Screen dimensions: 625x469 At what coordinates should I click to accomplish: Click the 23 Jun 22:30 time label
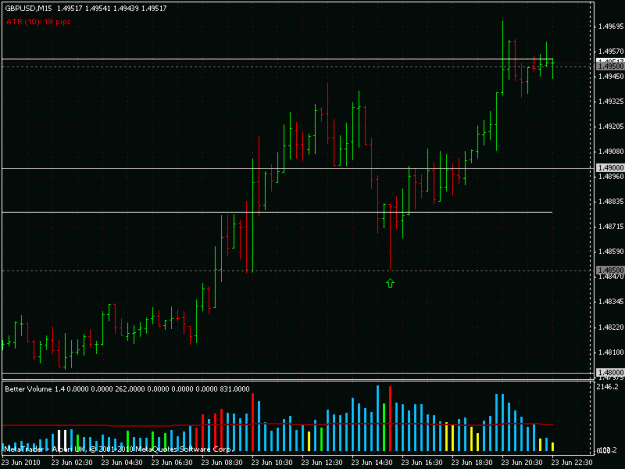[572, 462]
